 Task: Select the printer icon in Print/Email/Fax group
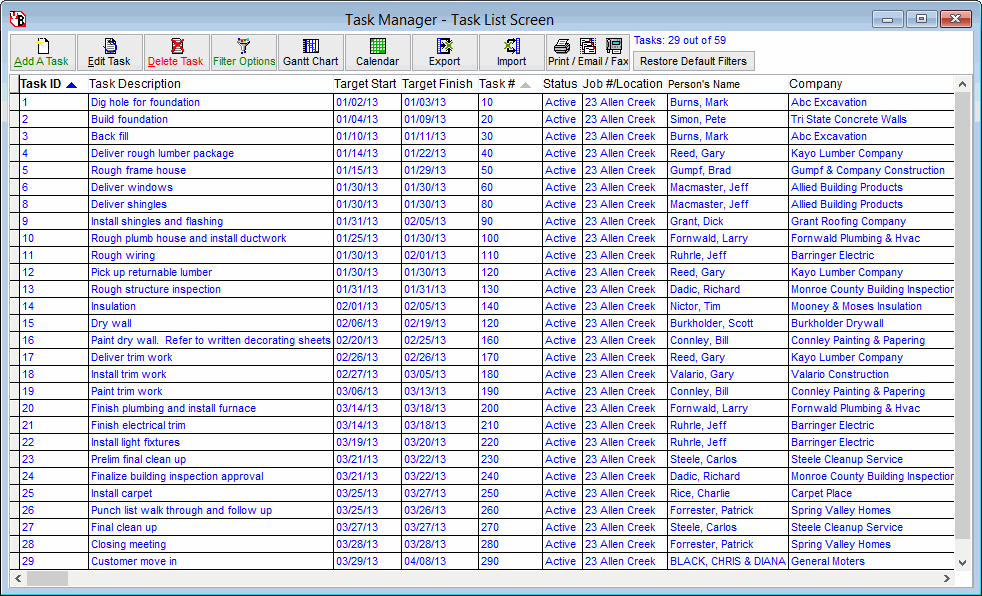[x=559, y=44]
